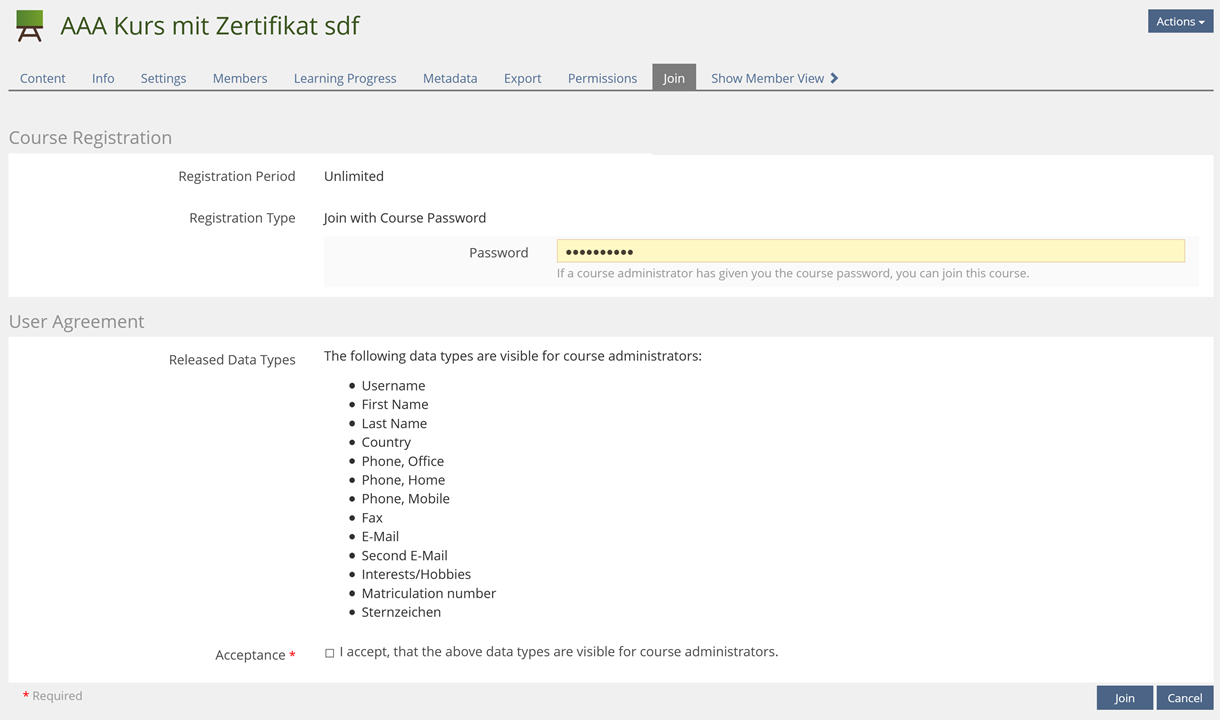The width and height of the screenshot is (1220, 720).
Task: Focus the course Password field
Action: point(870,251)
